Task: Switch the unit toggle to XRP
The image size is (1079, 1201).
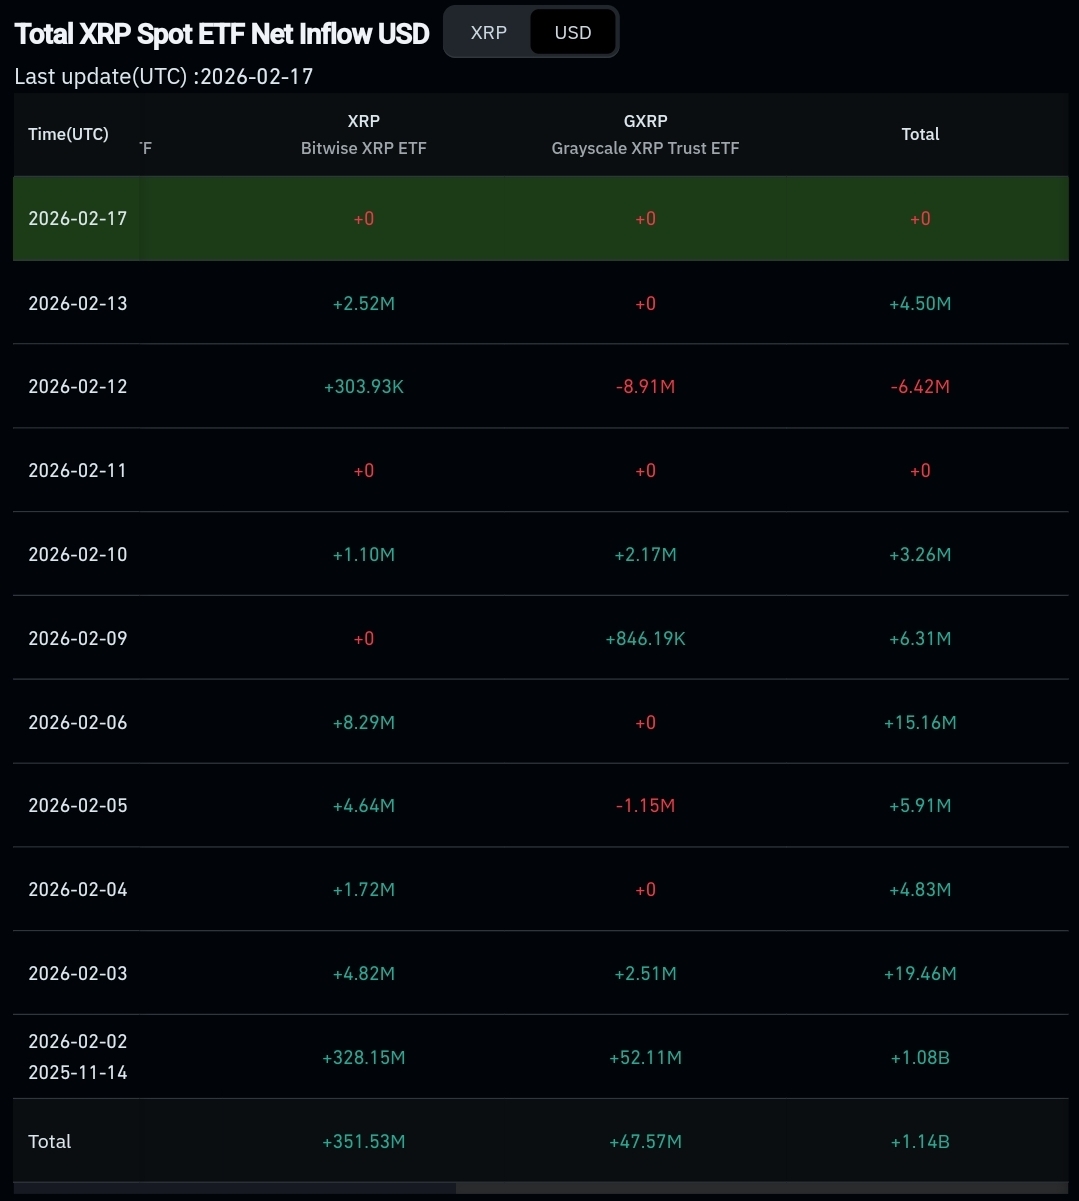Action: [488, 33]
